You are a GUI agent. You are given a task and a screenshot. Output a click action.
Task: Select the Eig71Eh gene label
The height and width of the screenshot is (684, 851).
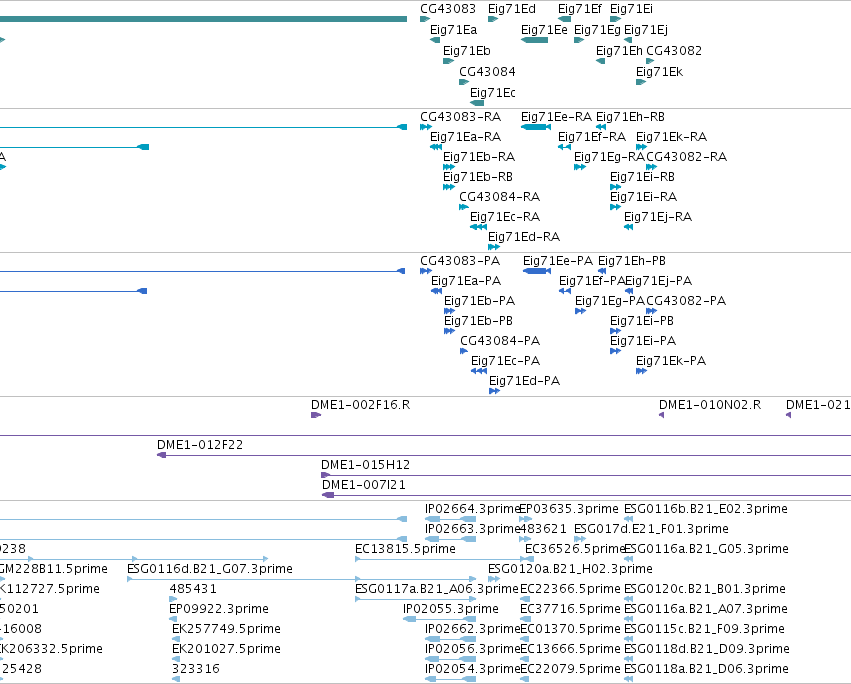[619, 50]
